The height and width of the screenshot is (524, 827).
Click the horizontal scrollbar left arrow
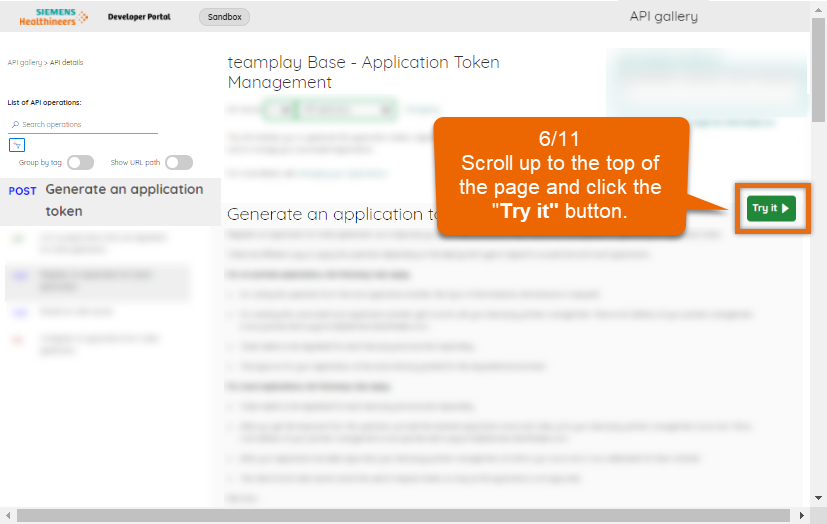coord(7,516)
